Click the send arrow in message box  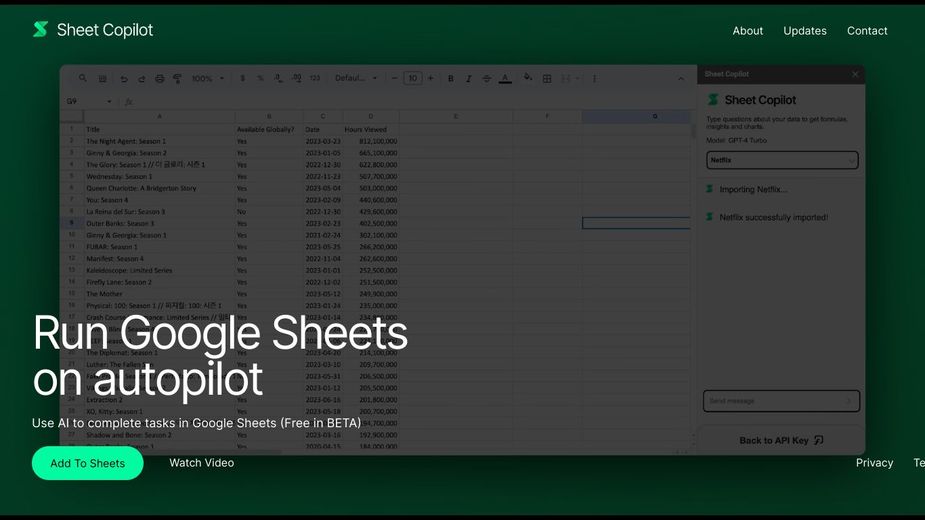849,401
